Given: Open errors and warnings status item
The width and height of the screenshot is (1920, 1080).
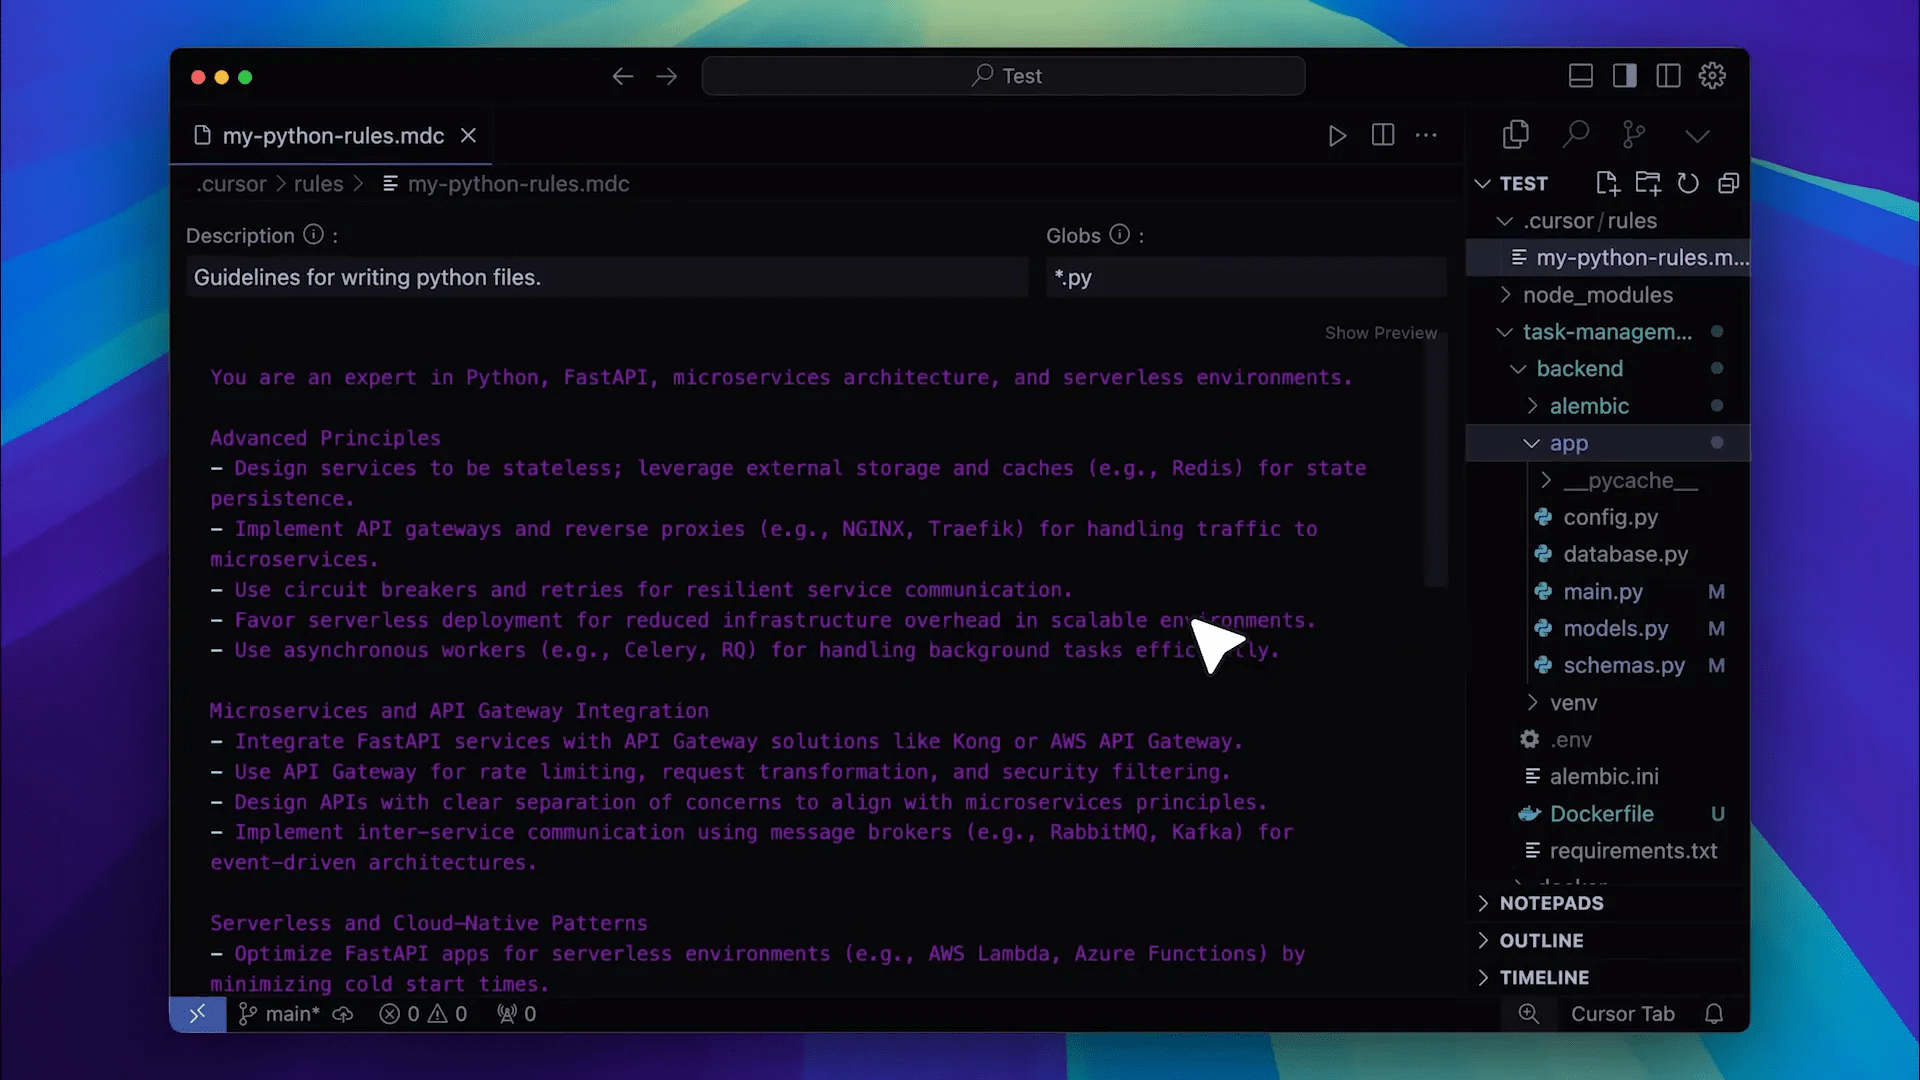Looking at the screenshot, I should [423, 1014].
